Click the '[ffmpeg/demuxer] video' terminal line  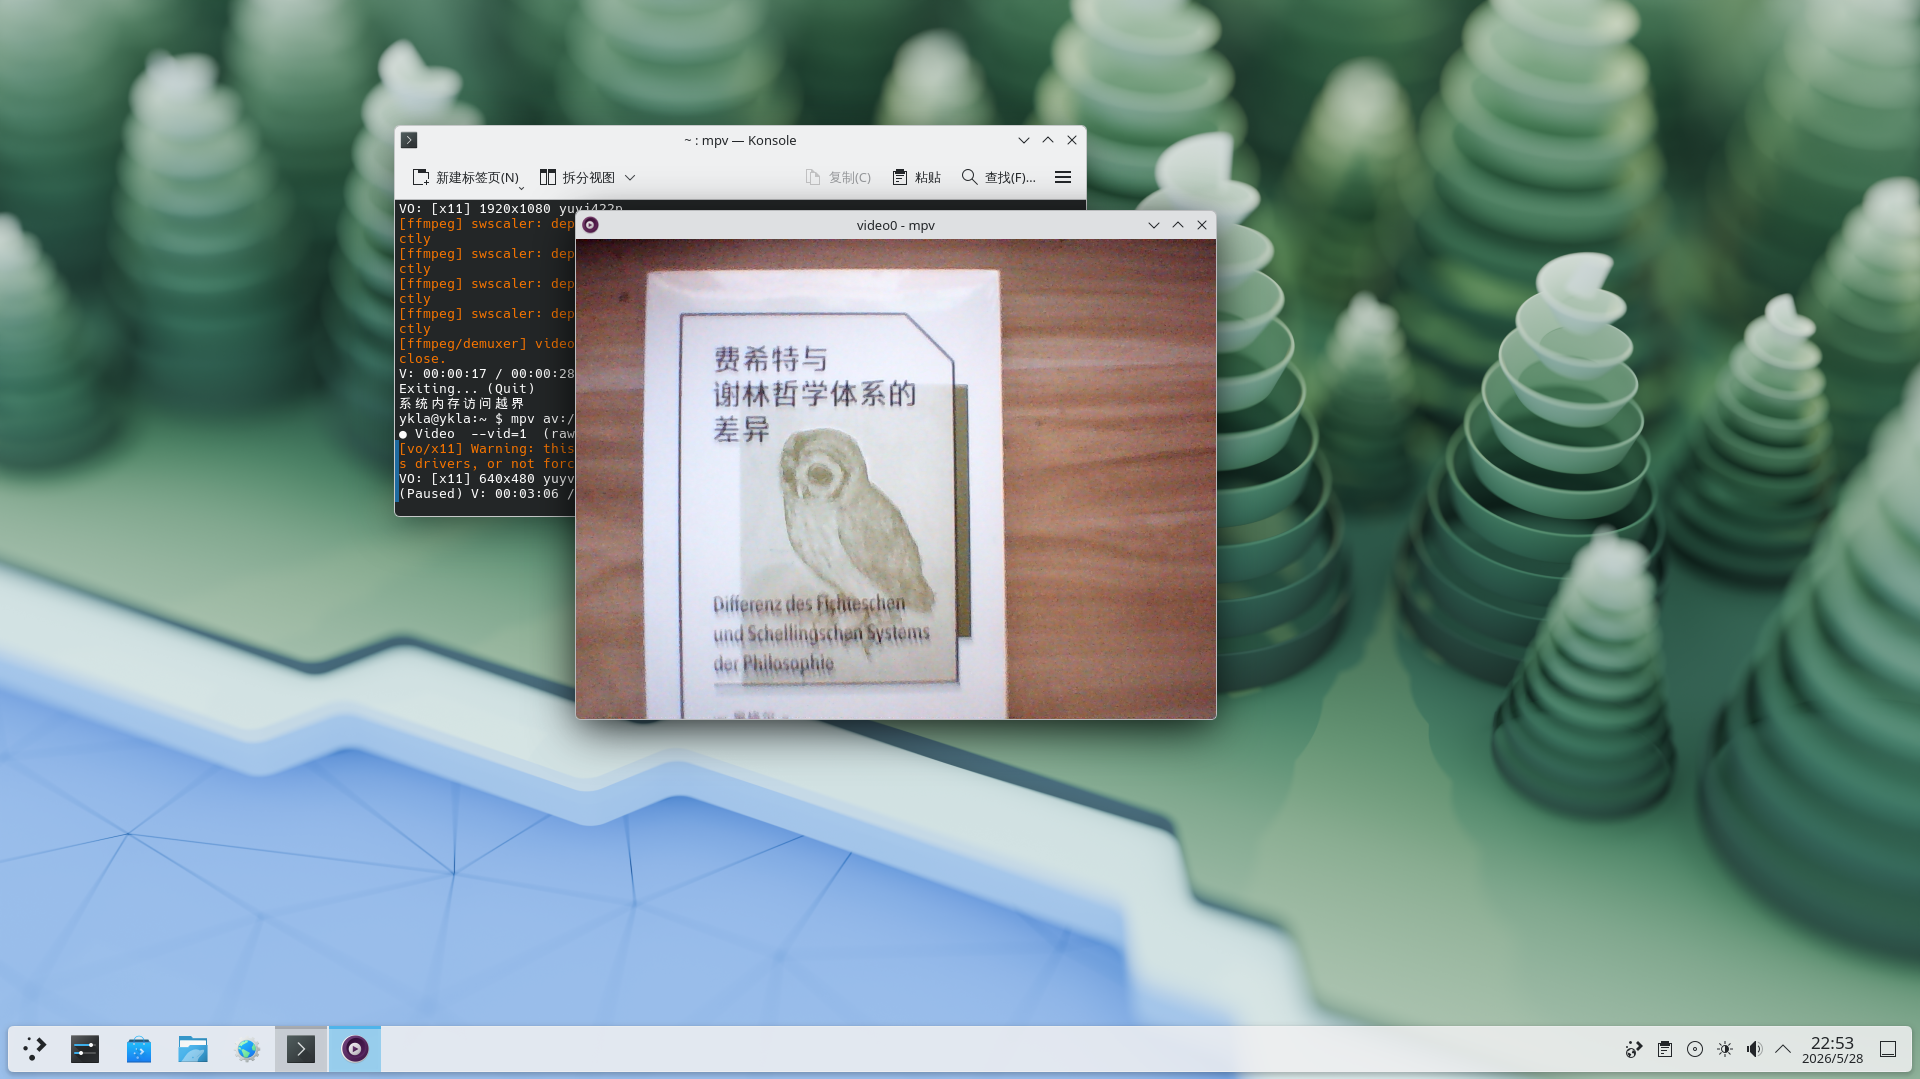[x=486, y=344]
